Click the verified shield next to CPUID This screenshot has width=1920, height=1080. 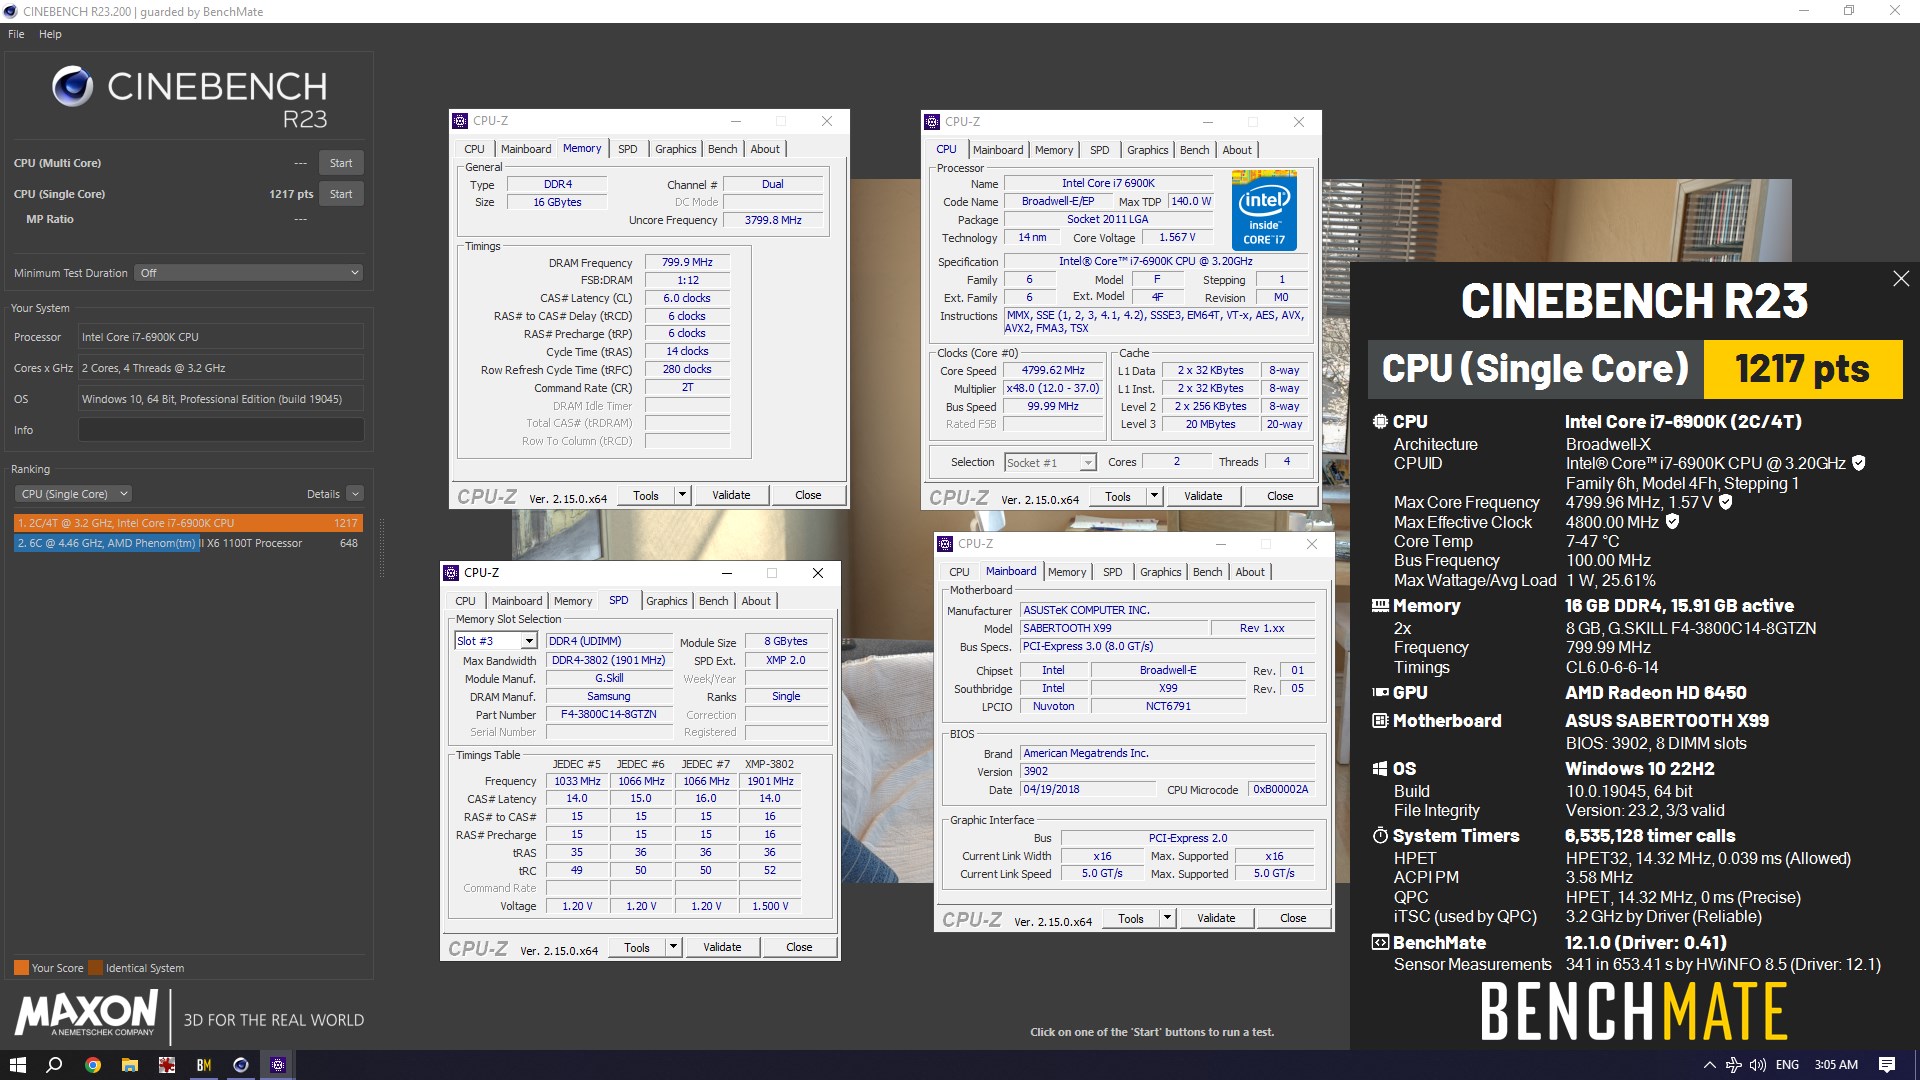click(x=1859, y=463)
